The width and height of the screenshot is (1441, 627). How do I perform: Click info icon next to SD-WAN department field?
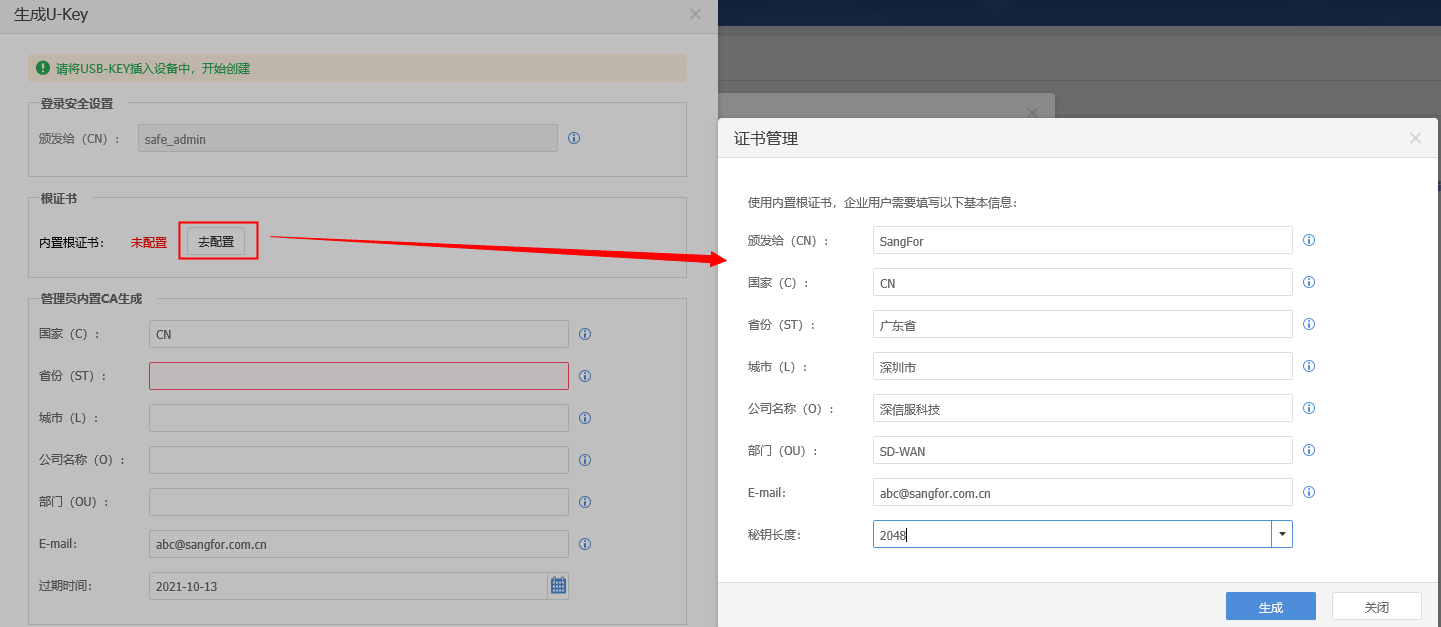[1309, 450]
